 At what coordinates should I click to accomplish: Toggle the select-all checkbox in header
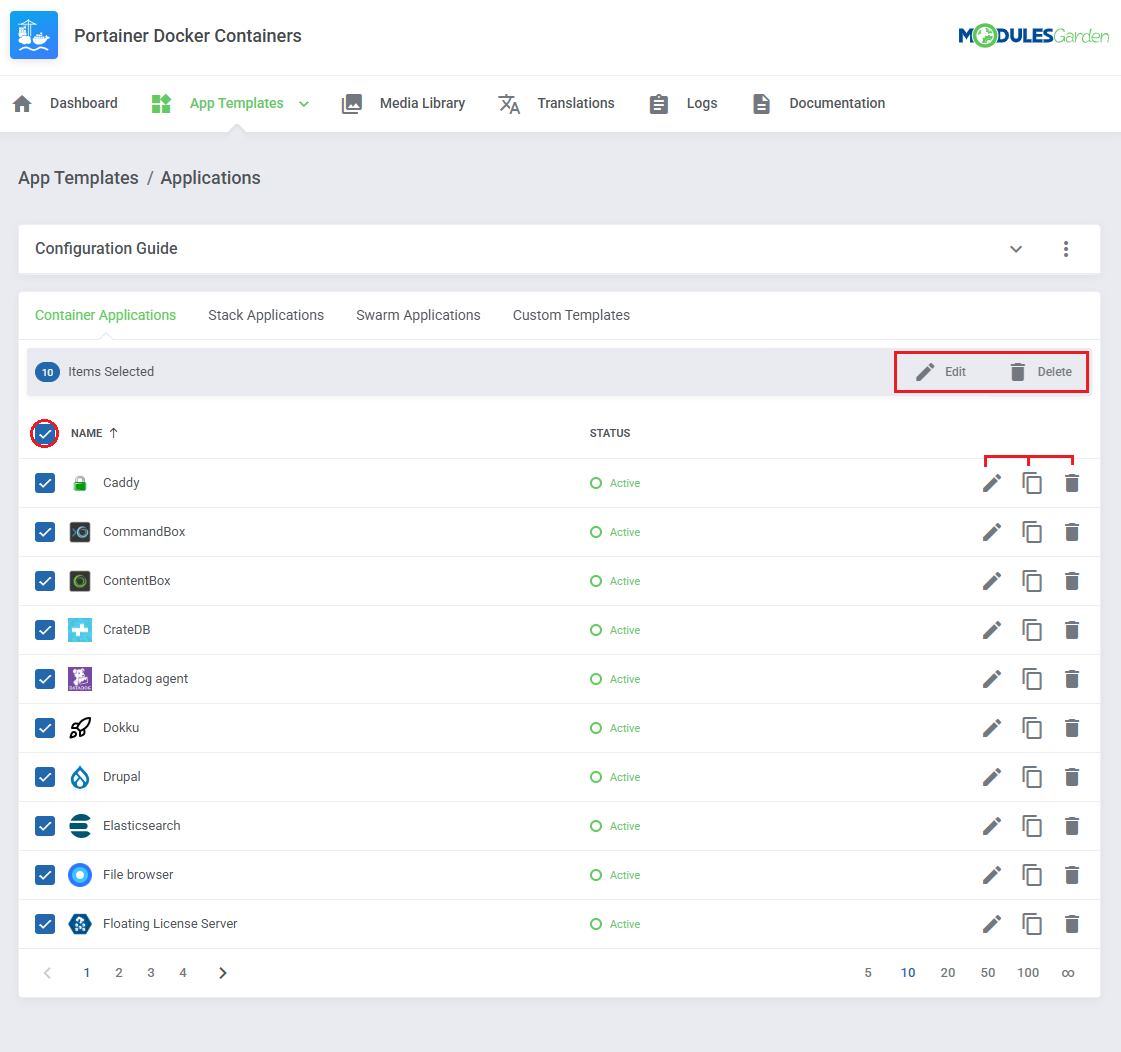pyautogui.click(x=45, y=433)
